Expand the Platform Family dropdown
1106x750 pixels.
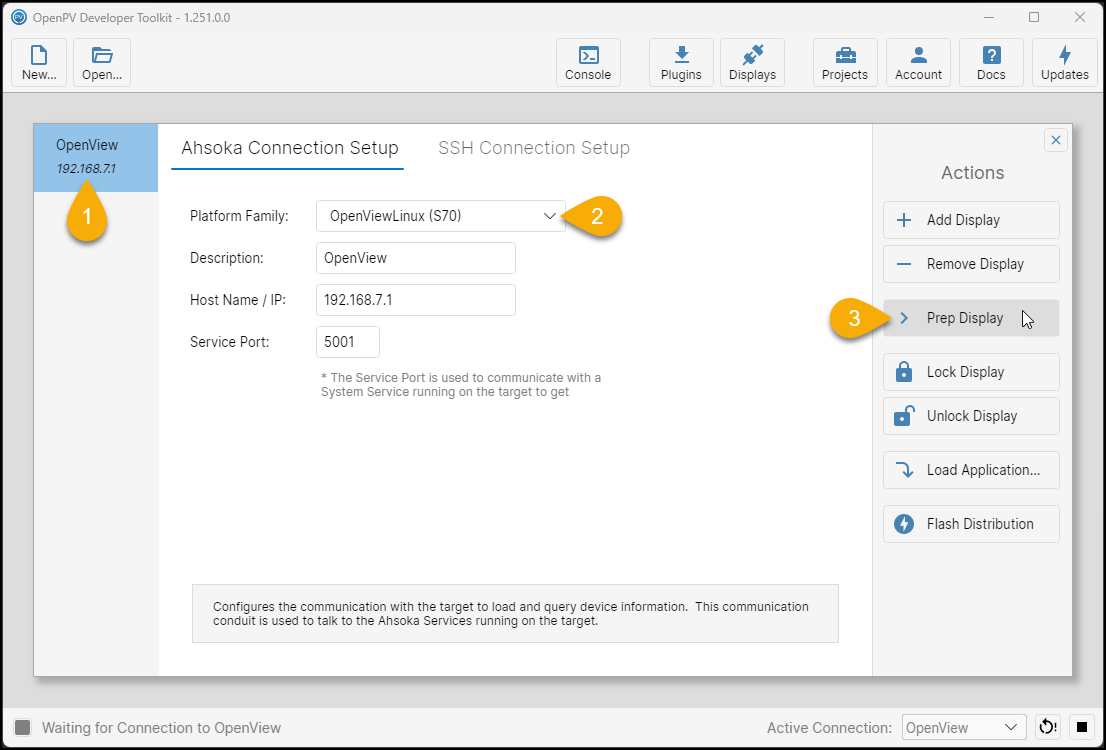point(441,216)
